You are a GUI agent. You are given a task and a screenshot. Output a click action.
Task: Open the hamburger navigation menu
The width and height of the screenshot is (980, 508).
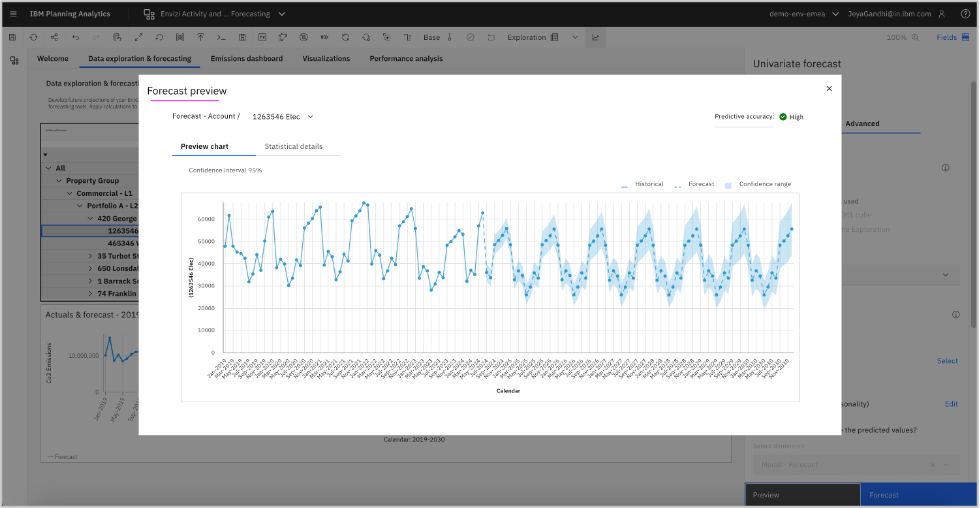coord(14,14)
